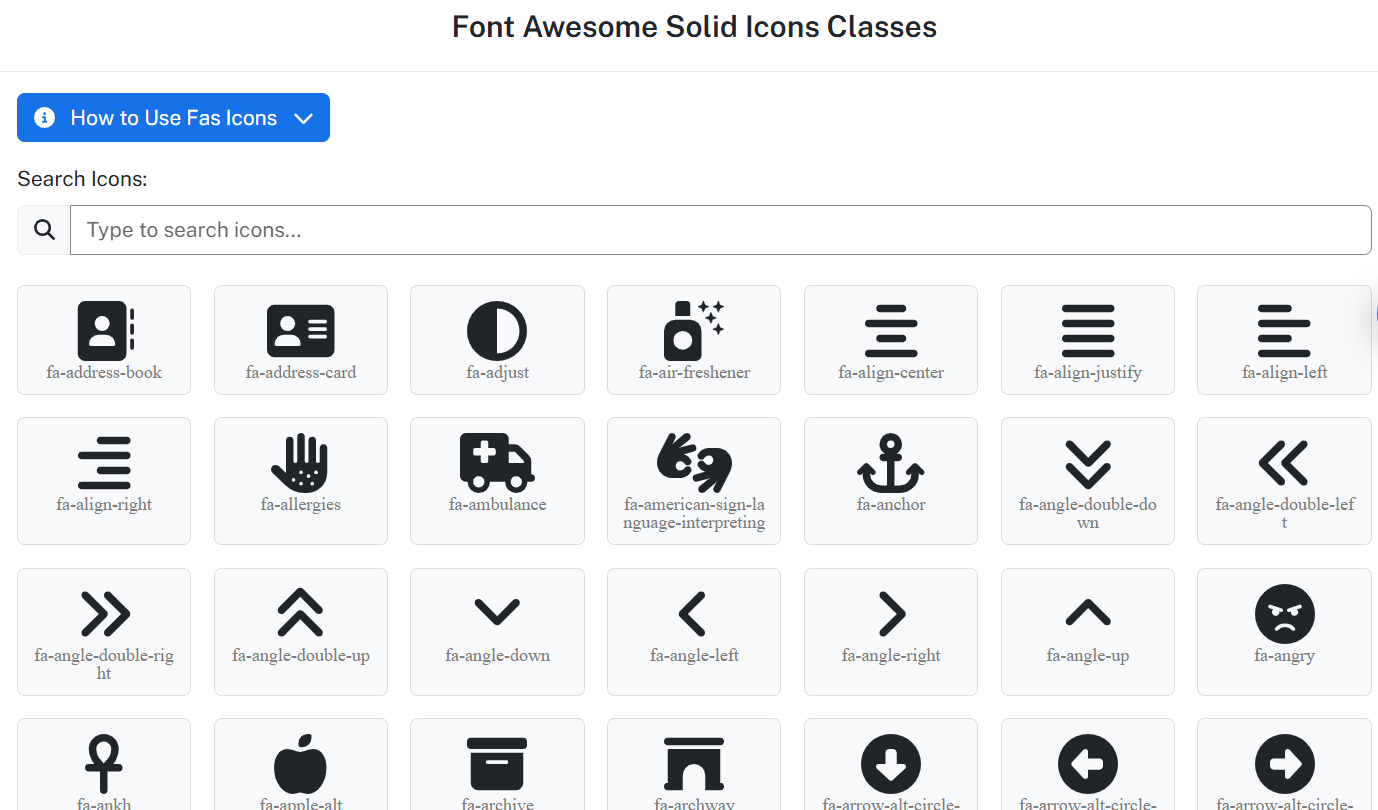Select the ankh symbol icon
The height and width of the screenshot is (810, 1378).
tap(104, 763)
